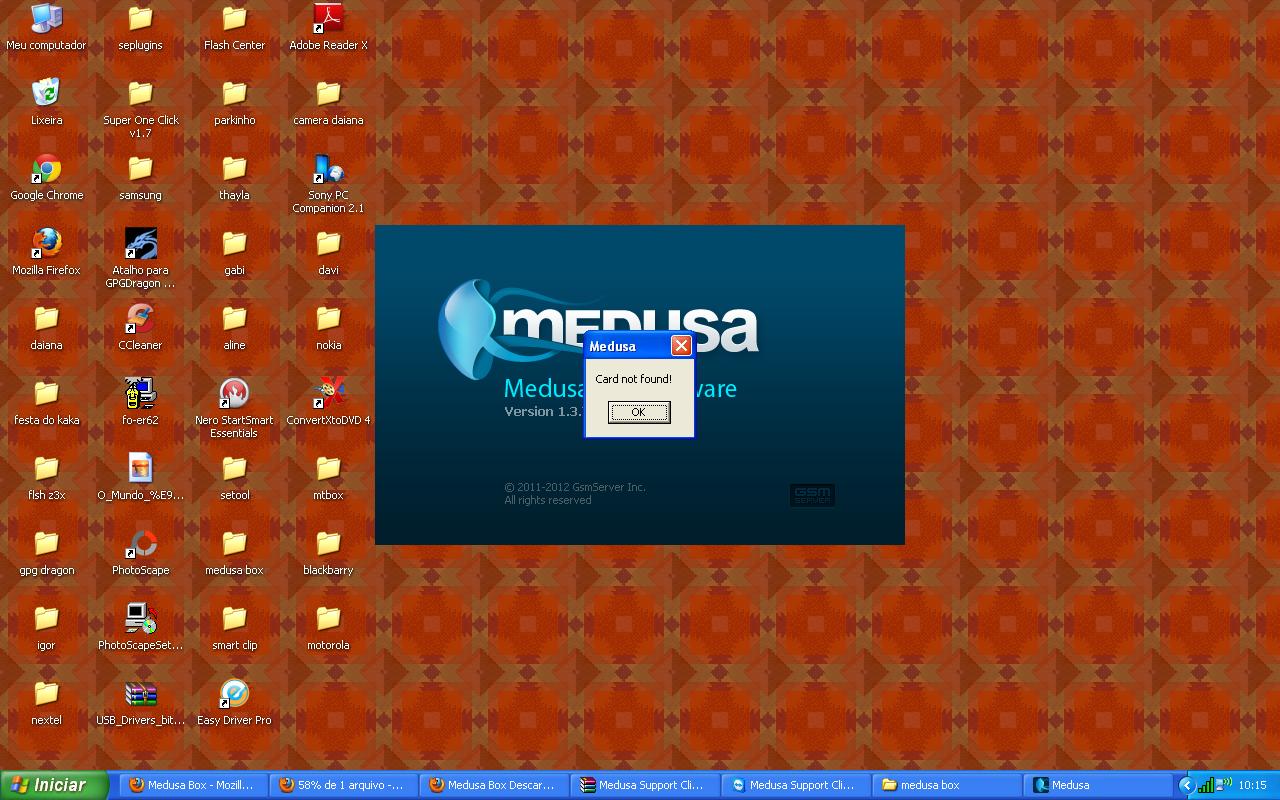
Task: Switch to 58% de 1 arquivo download window
Action: click(x=344, y=785)
